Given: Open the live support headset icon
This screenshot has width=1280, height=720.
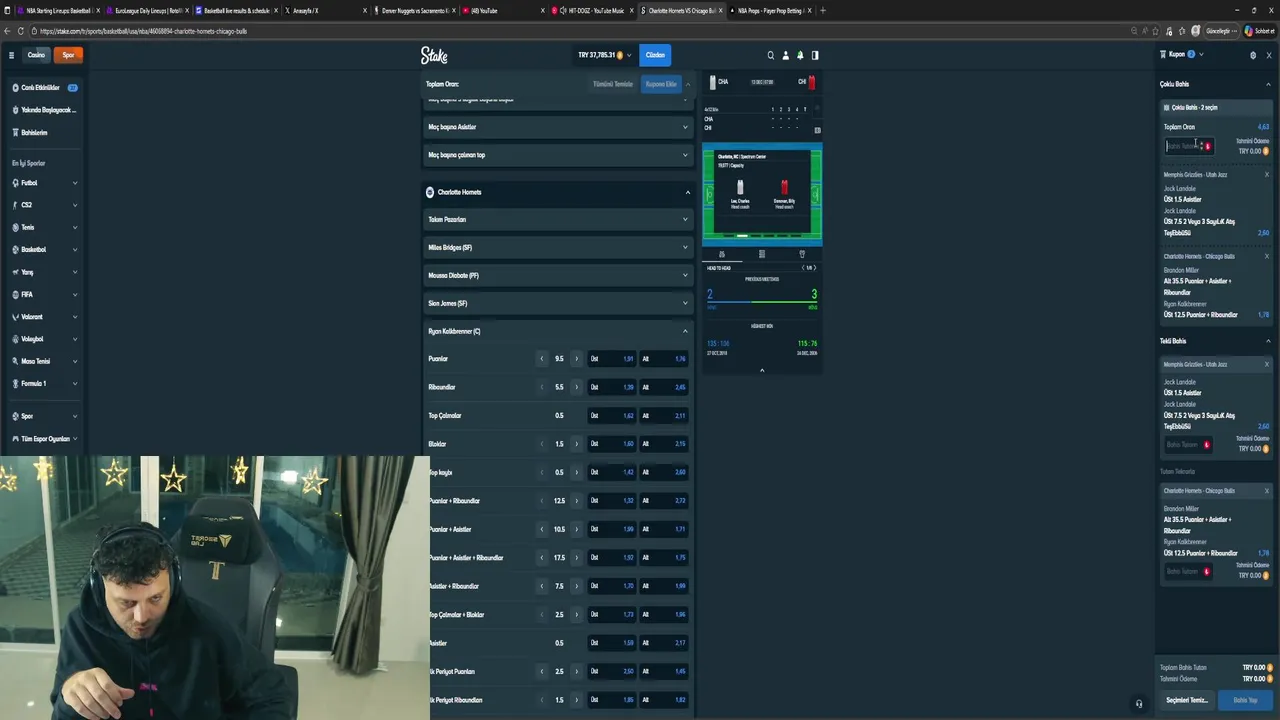Looking at the screenshot, I should (1138, 704).
